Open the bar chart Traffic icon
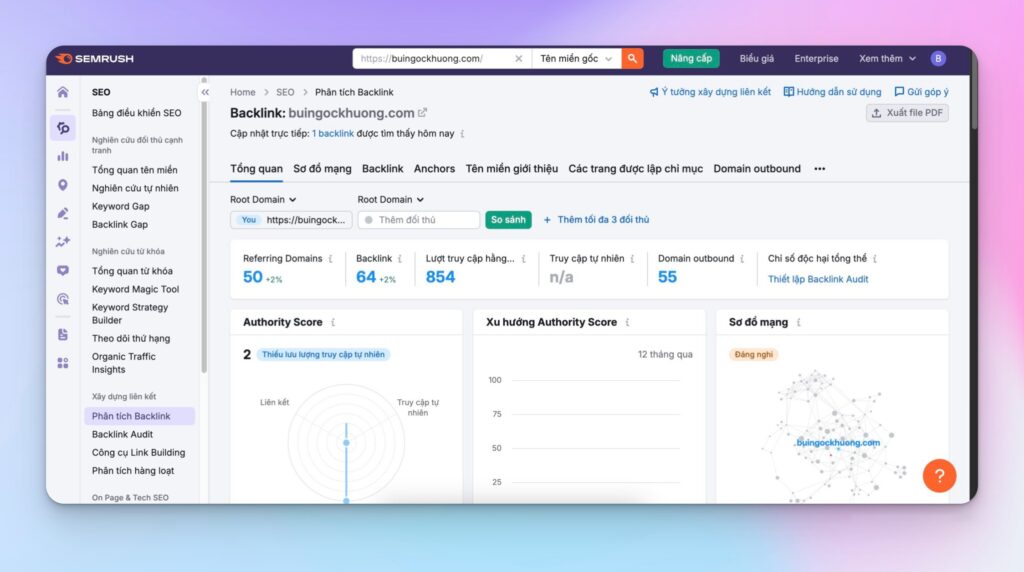 coord(63,156)
